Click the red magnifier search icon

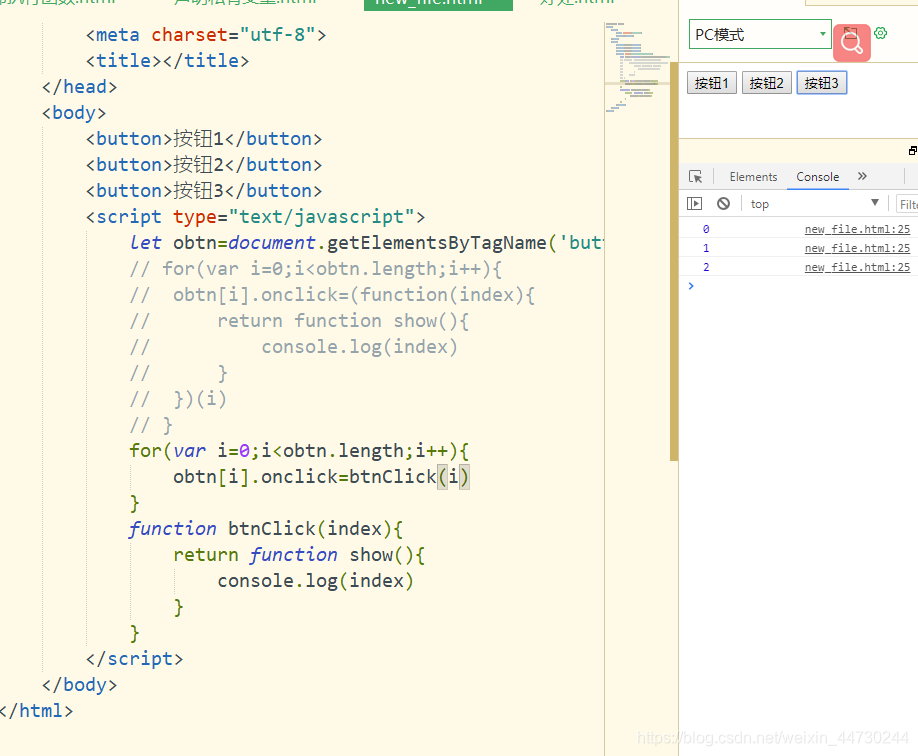852,43
